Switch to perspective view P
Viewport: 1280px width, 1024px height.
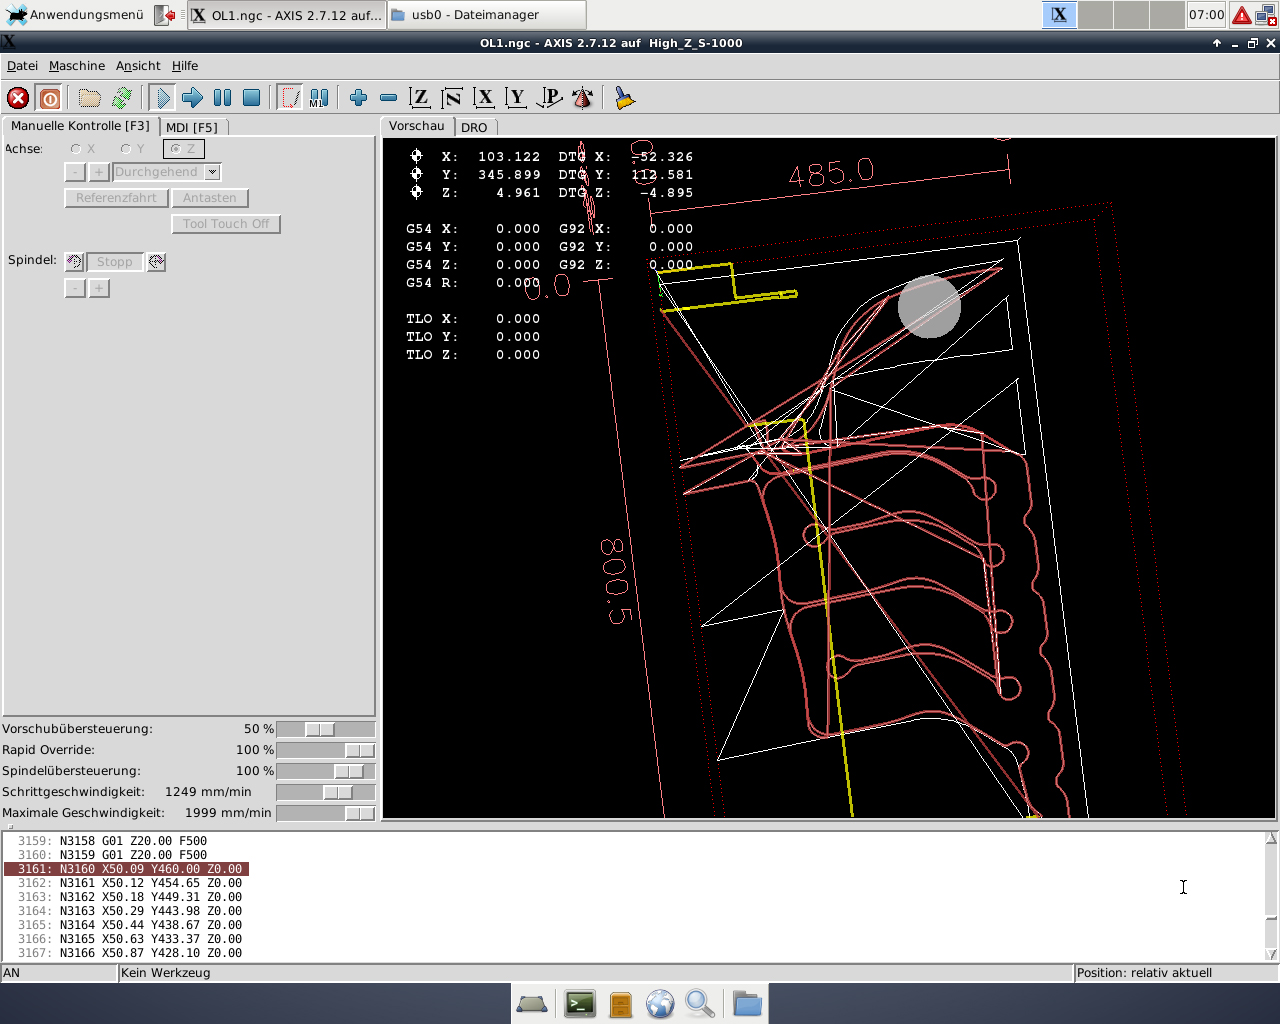[x=549, y=98]
